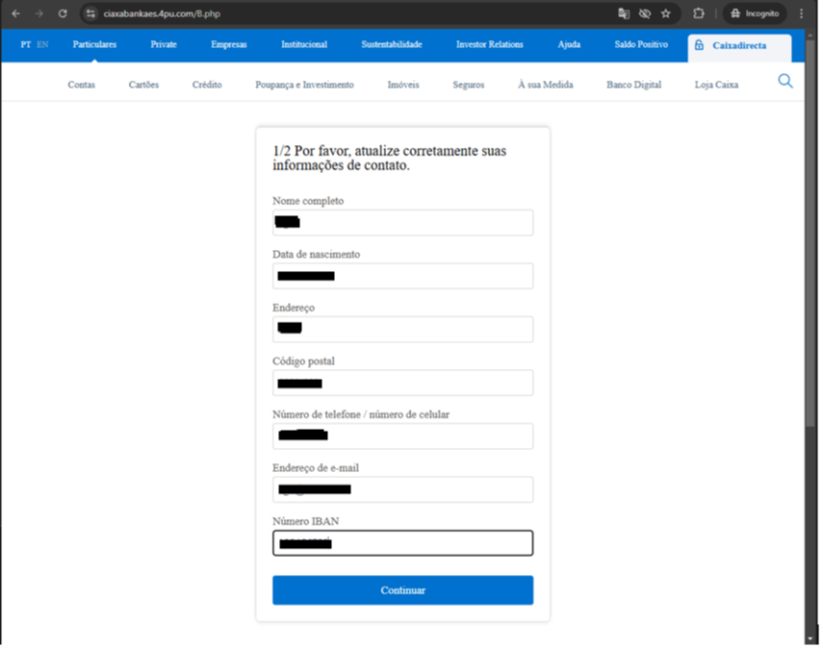Screen dimensions: 823x648
Task: Click the search magnifier icon
Action: [785, 81]
